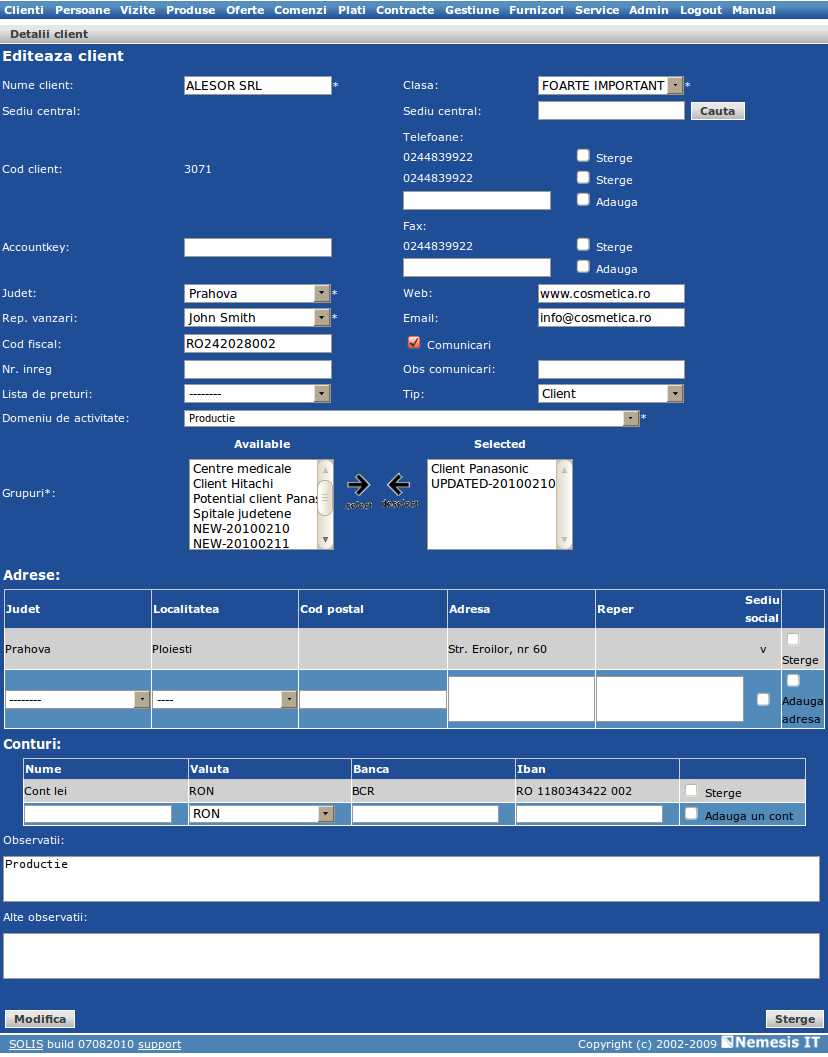Click the Alte observatii text area
This screenshot has width=828, height=1057.
(x=411, y=956)
